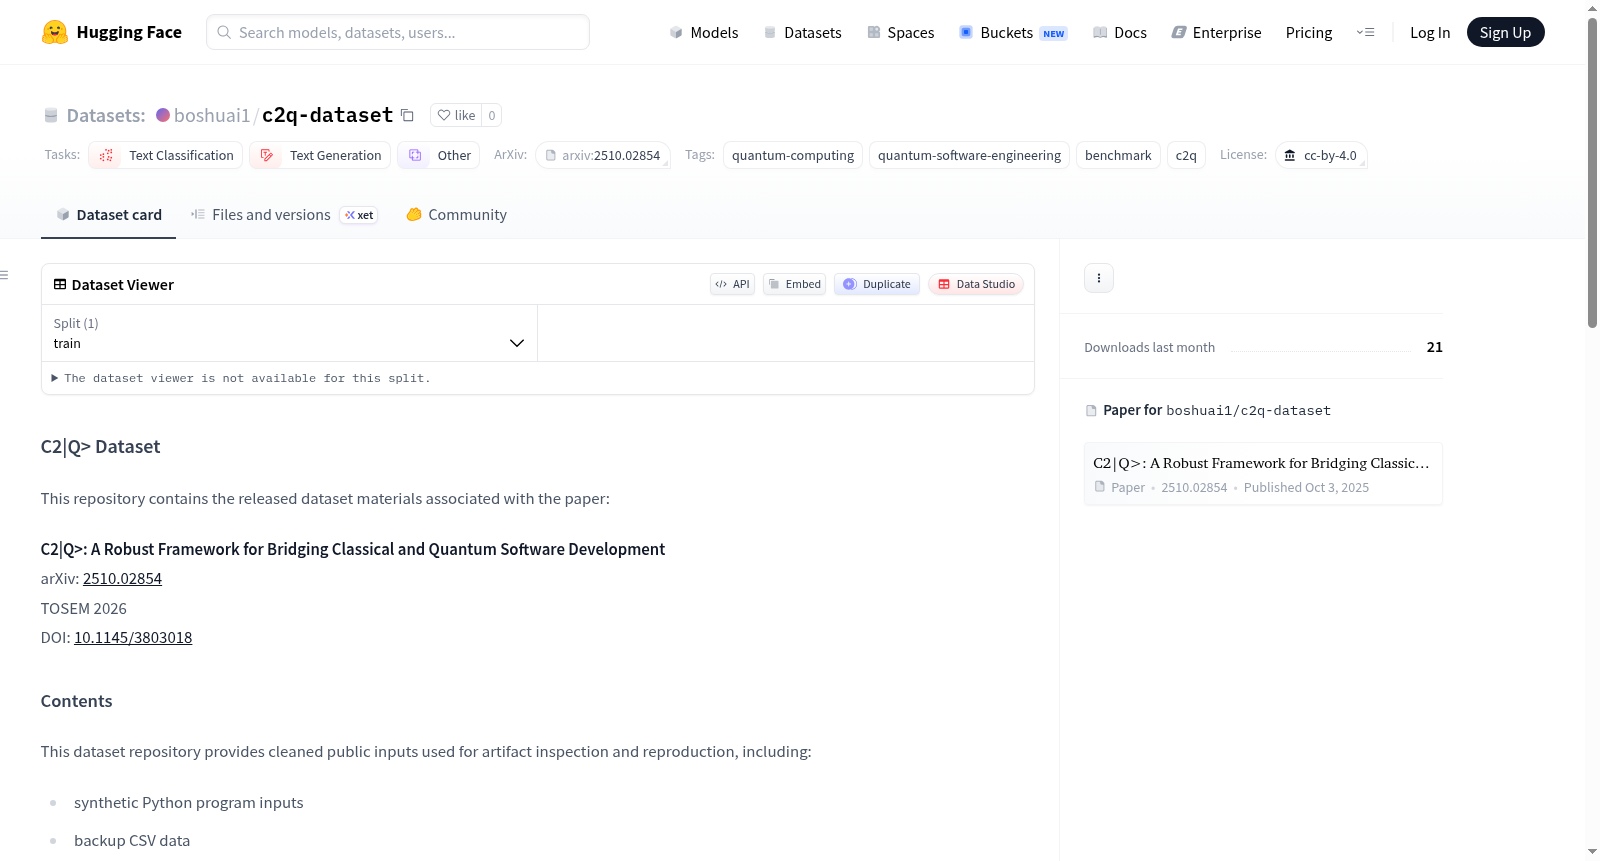Expand the extra navigation menu icon
Screen dimensions: 1600x861
pyautogui.click(x=1365, y=32)
